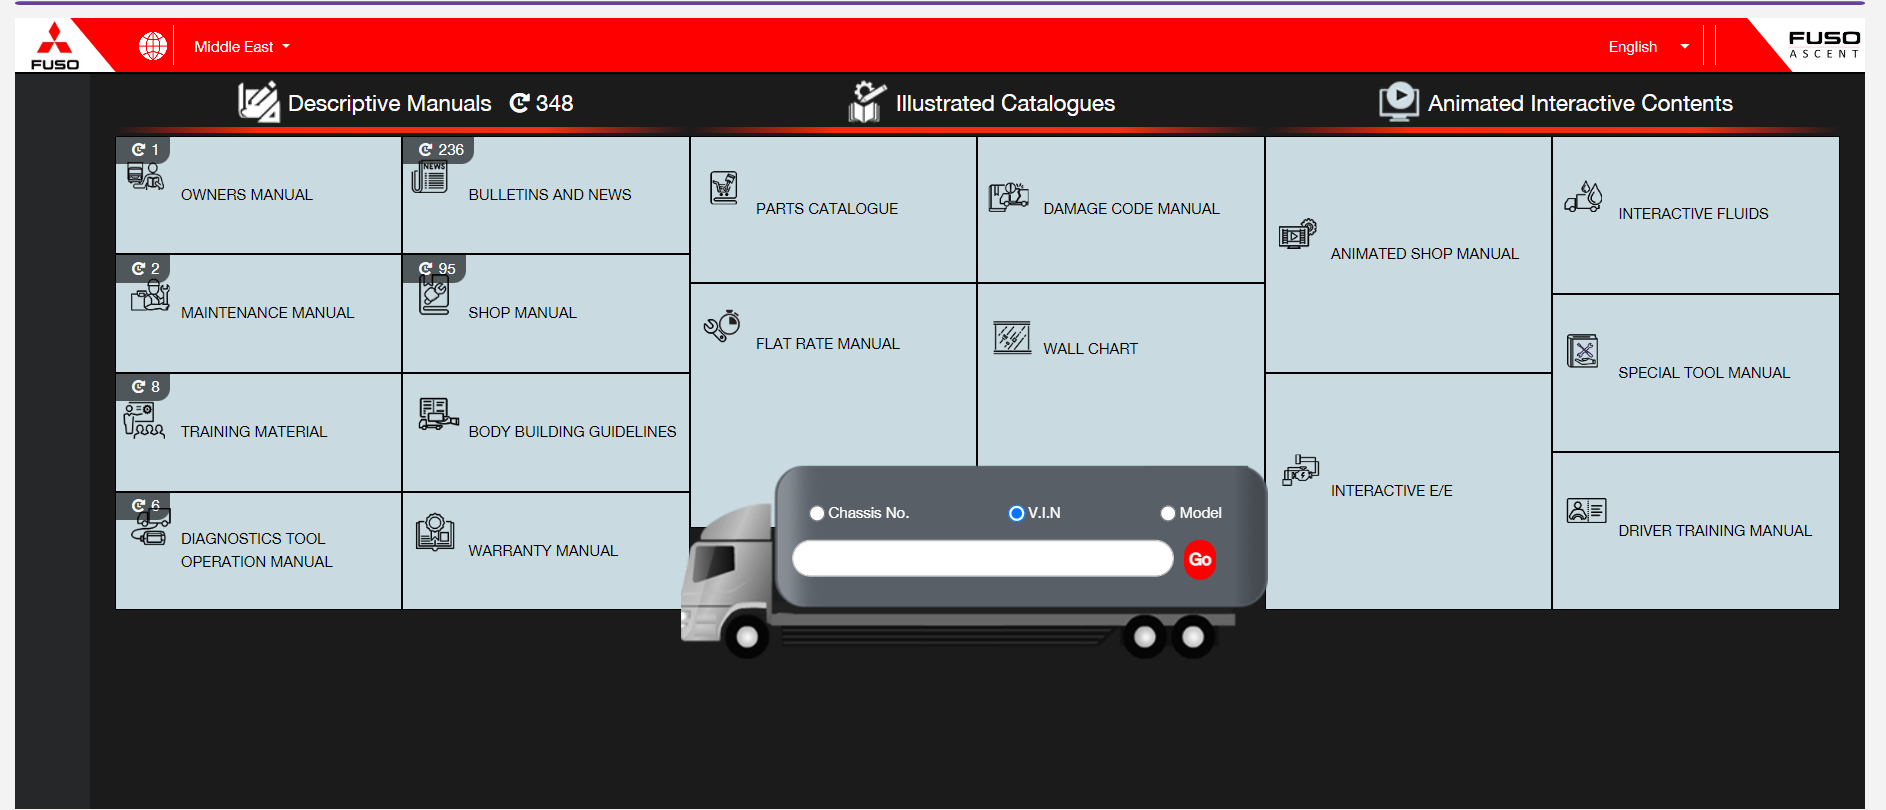Open DRIVER TRAINING MANUAL link
This screenshot has height=810, width=1886.
(1715, 531)
